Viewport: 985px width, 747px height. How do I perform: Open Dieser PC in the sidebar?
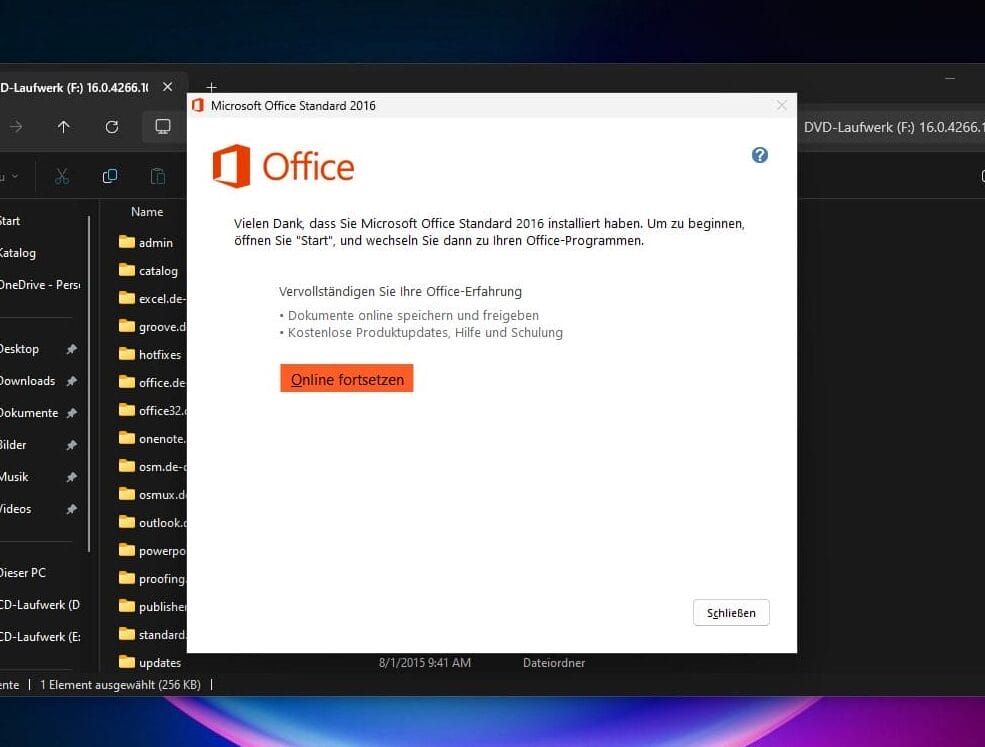tap(23, 573)
